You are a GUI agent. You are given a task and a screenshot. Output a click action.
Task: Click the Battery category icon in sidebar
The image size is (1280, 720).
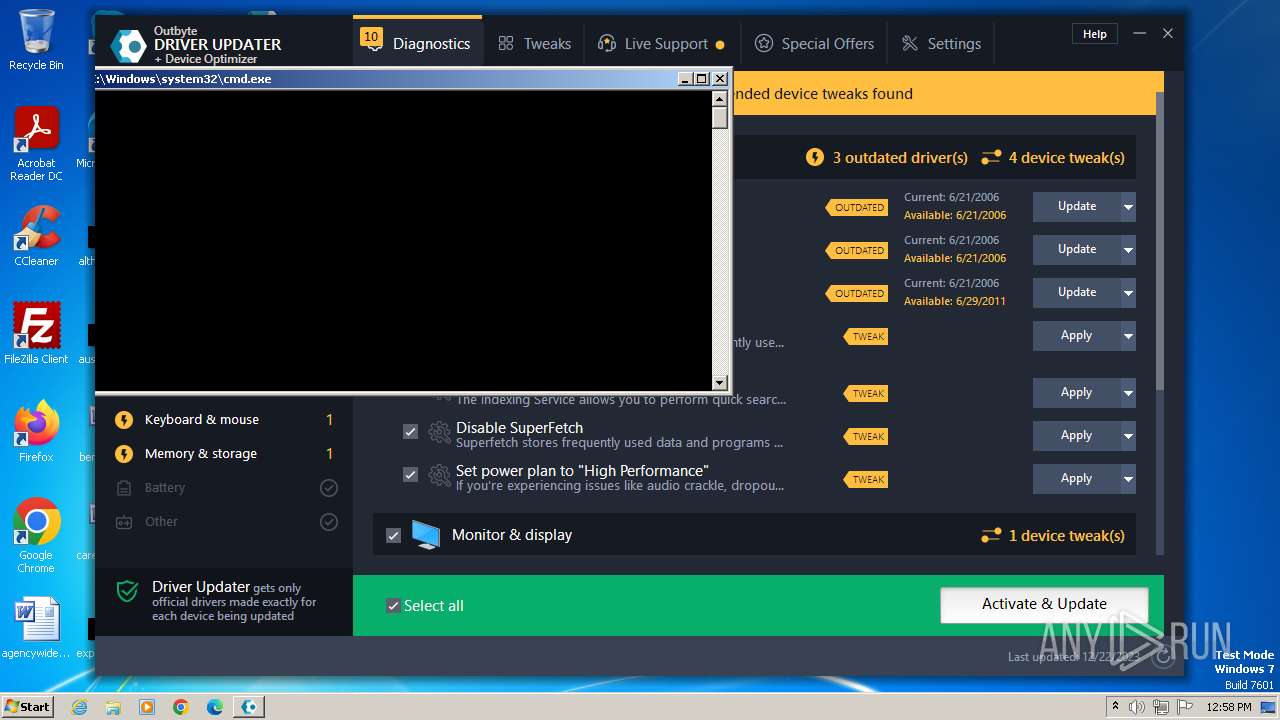124,488
